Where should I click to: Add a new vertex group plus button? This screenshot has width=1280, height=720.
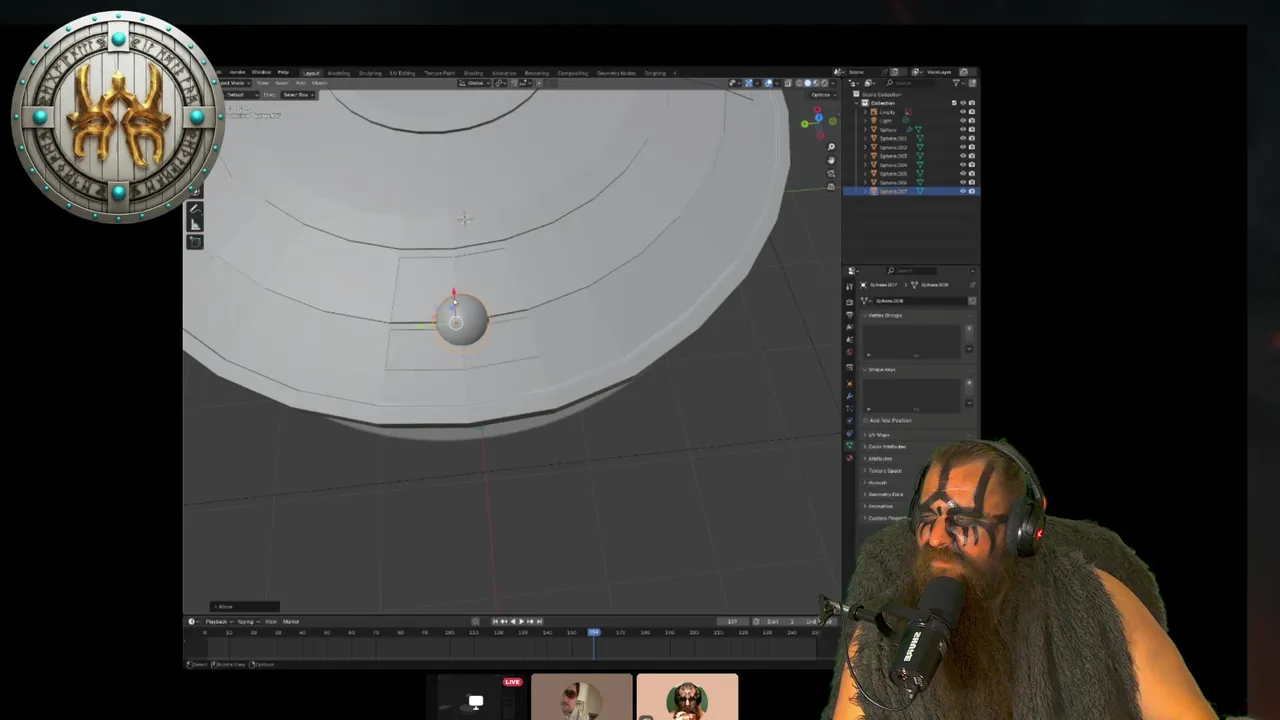tap(969, 329)
